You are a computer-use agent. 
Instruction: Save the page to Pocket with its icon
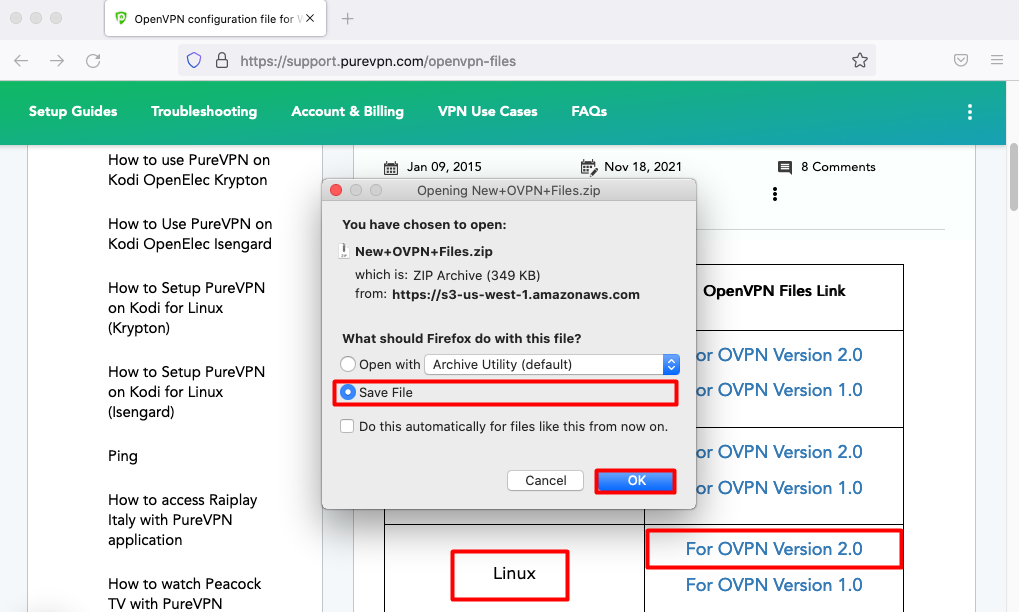[961, 60]
